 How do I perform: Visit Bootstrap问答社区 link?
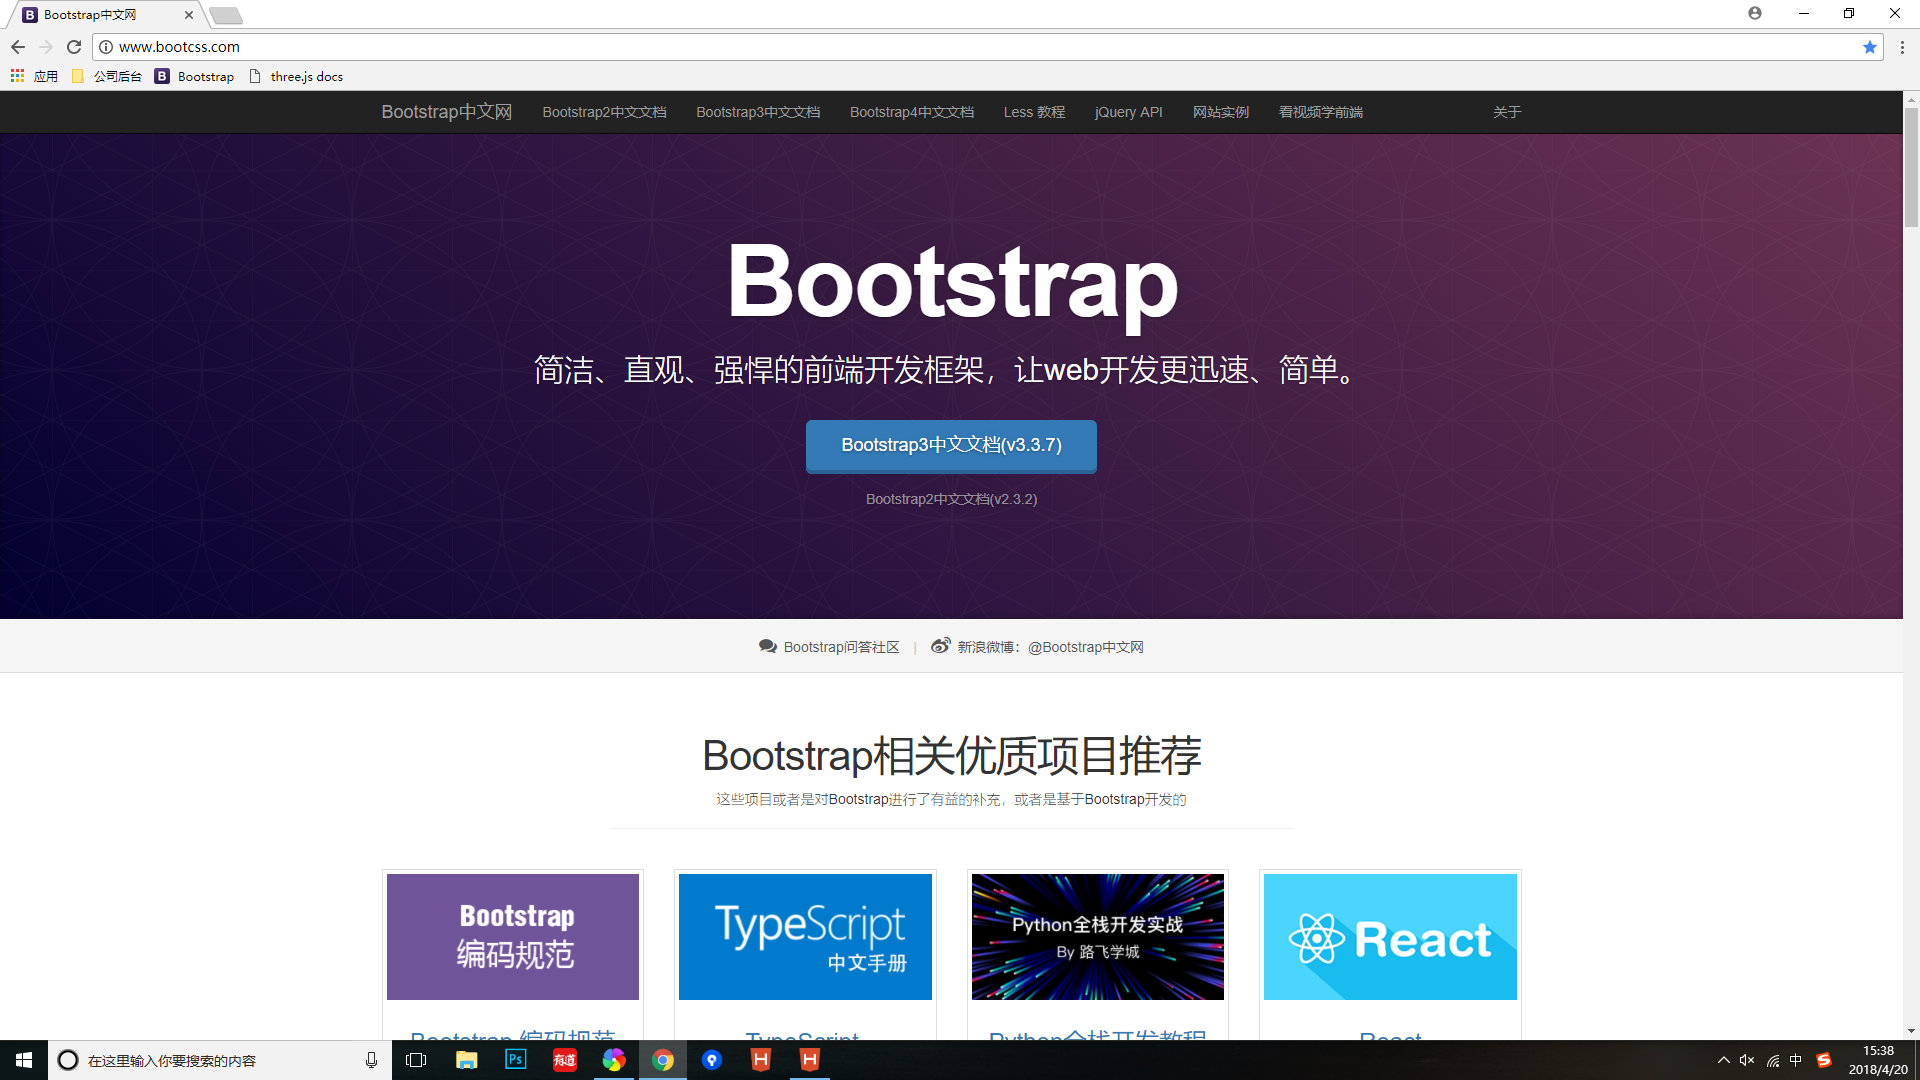(841, 647)
